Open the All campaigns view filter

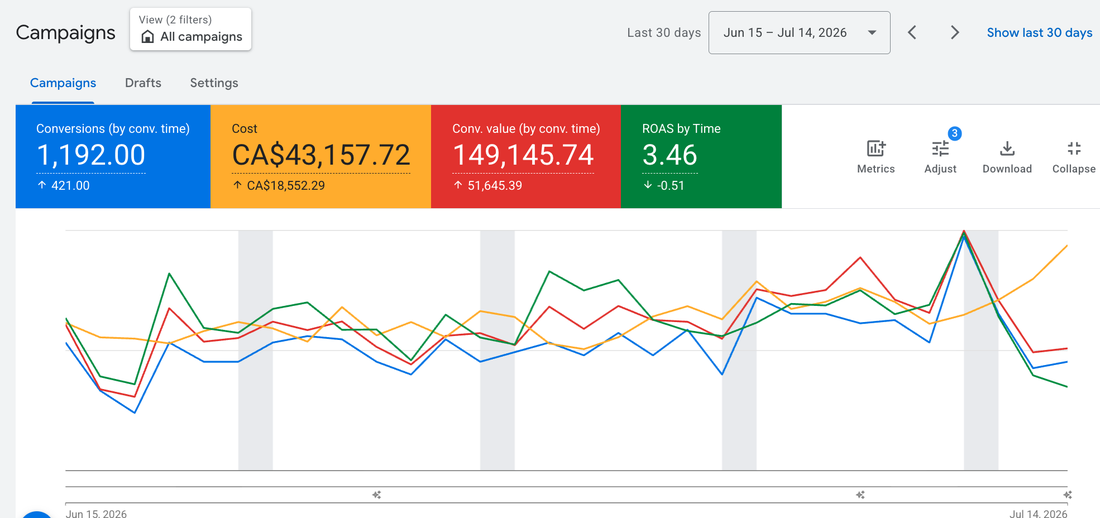(191, 29)
